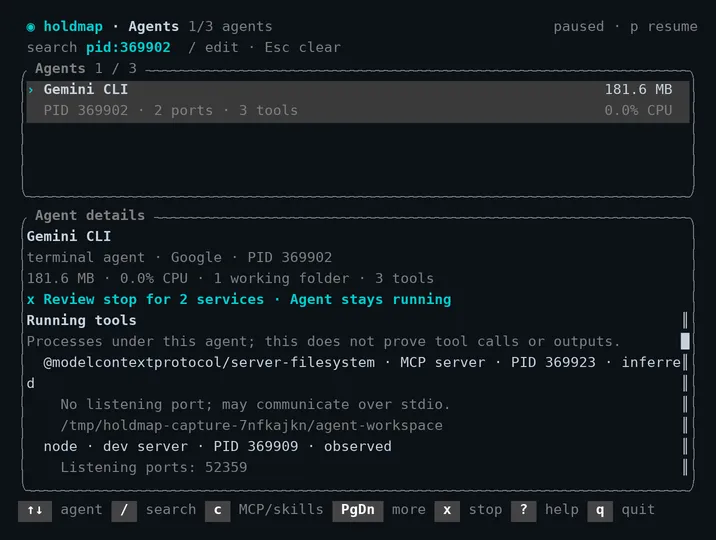This screenshot has width=716, height=540.
Task: Click the details scrollbar thumb
Action: (685, 341)
